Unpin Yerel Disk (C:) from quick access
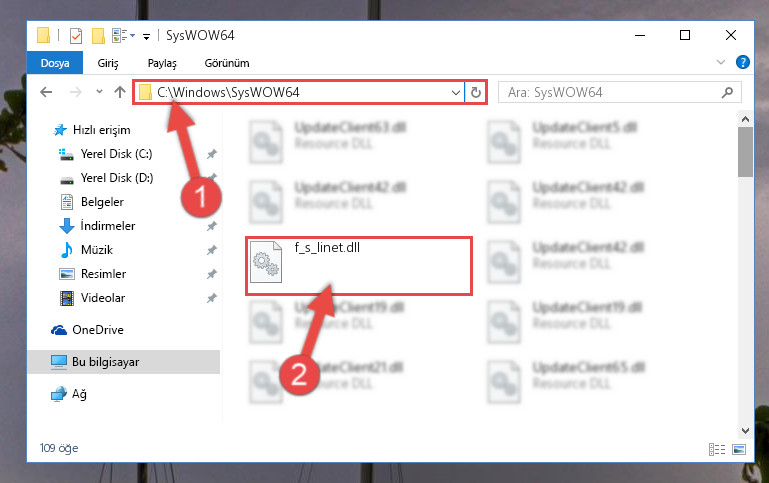Viewport: 769px width, 483px height. 211,154
